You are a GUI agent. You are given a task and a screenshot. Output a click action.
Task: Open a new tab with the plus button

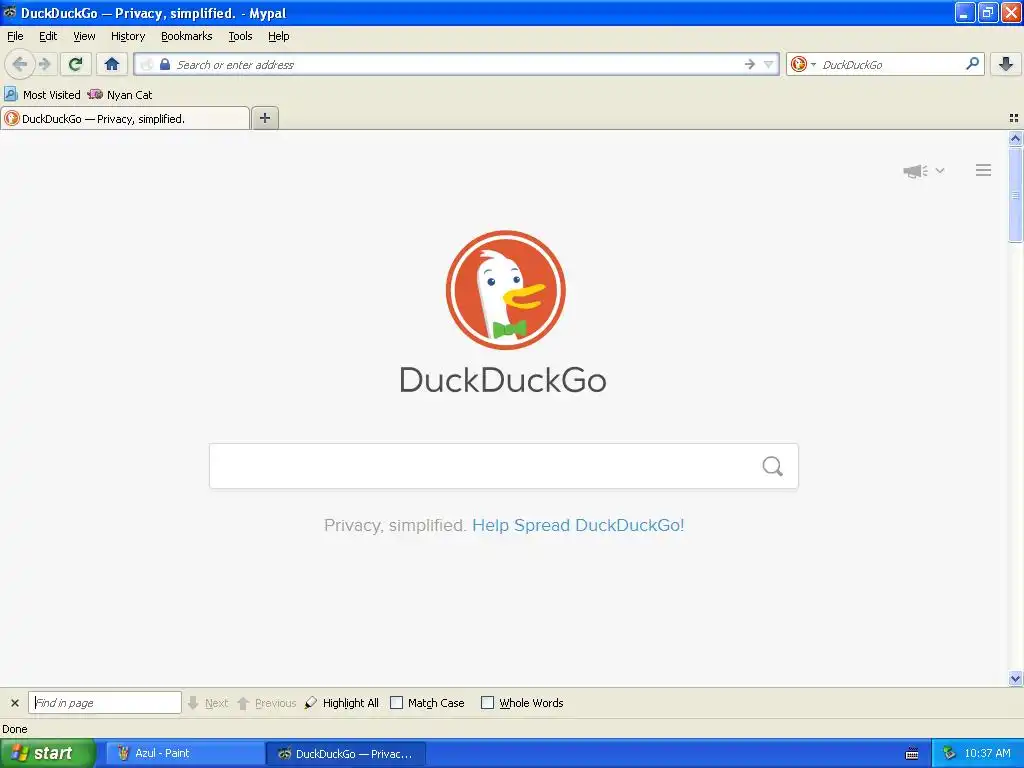point(264,118)
